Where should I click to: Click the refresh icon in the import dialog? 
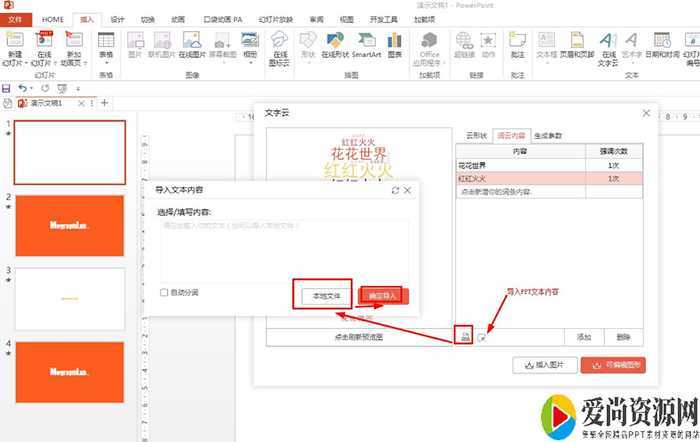point(395,189)
